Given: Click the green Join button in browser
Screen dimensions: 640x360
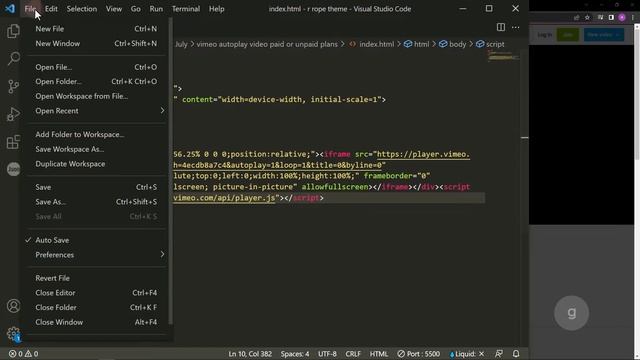Looking at the screenshot, I should (x=568, y=35).
